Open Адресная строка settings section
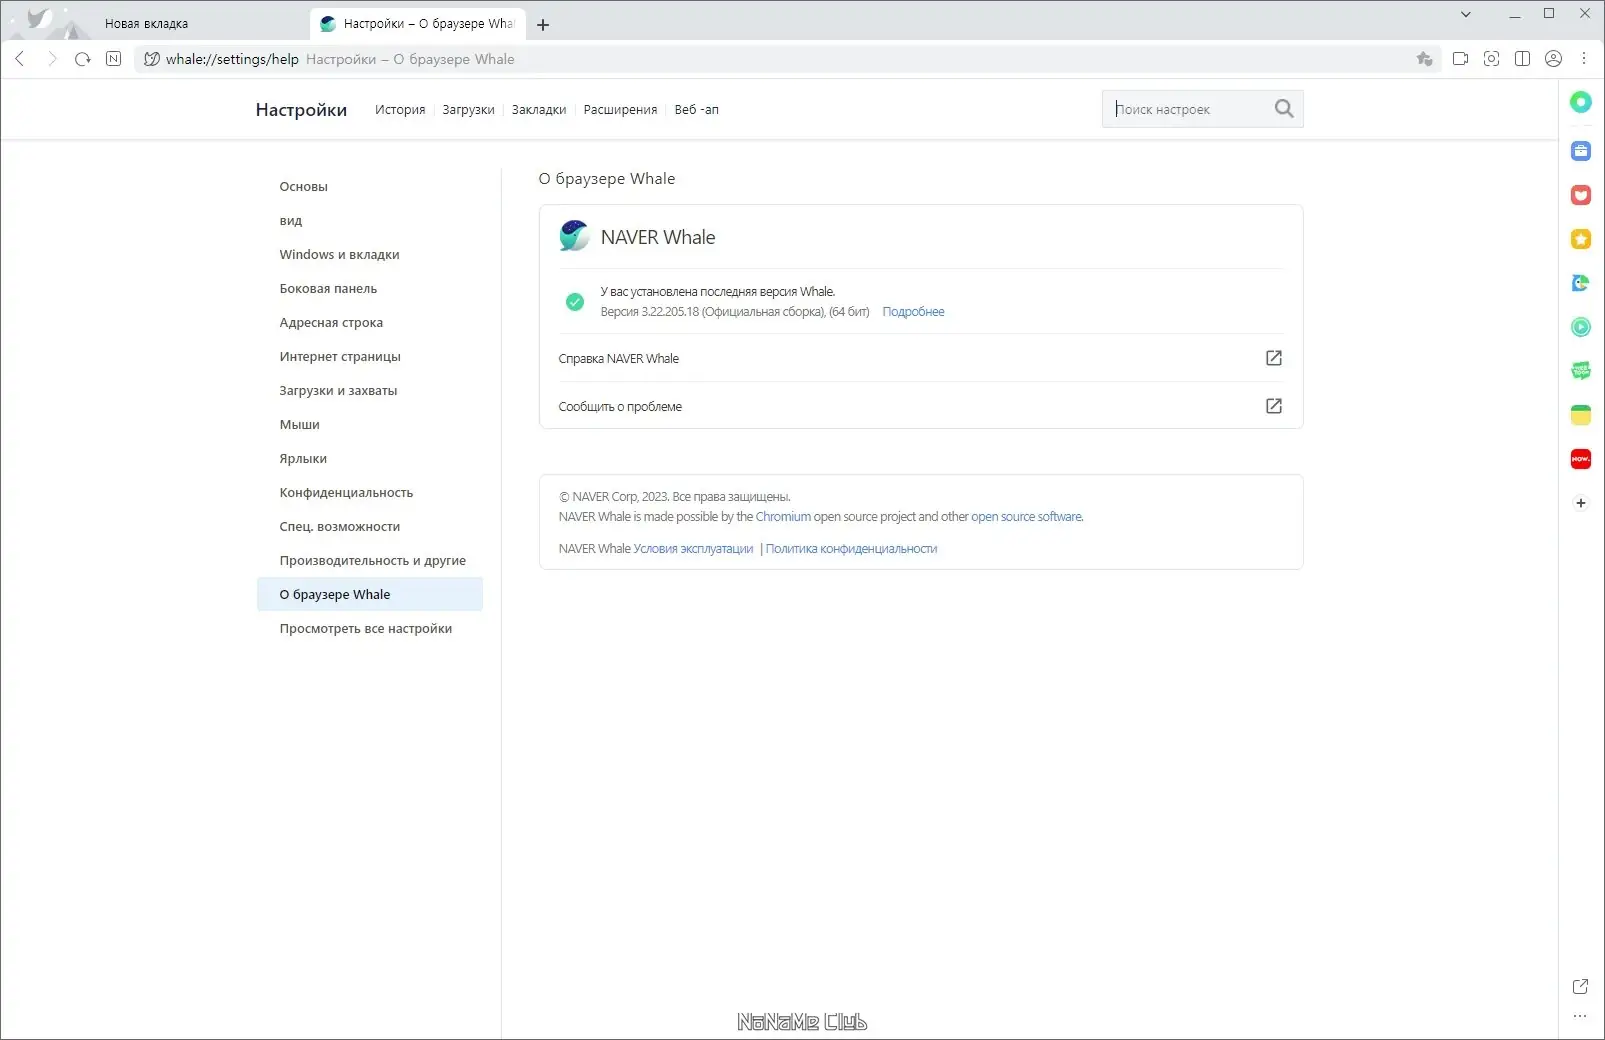1605x1040 pixels. point(369,323)
